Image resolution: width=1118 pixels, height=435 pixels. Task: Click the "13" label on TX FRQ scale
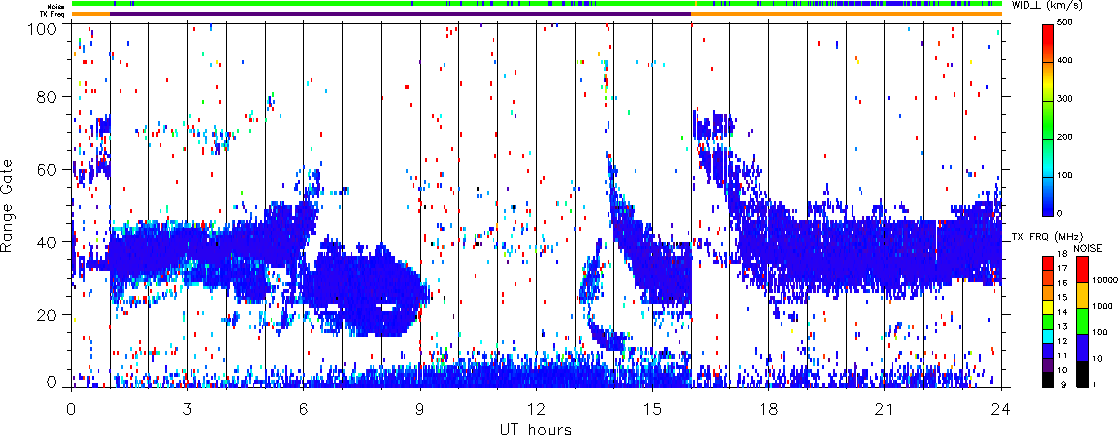coord(1062,325)
